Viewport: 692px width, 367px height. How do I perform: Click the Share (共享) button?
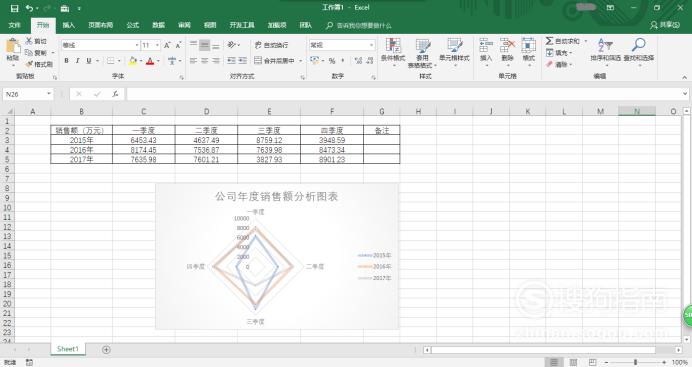665,25
